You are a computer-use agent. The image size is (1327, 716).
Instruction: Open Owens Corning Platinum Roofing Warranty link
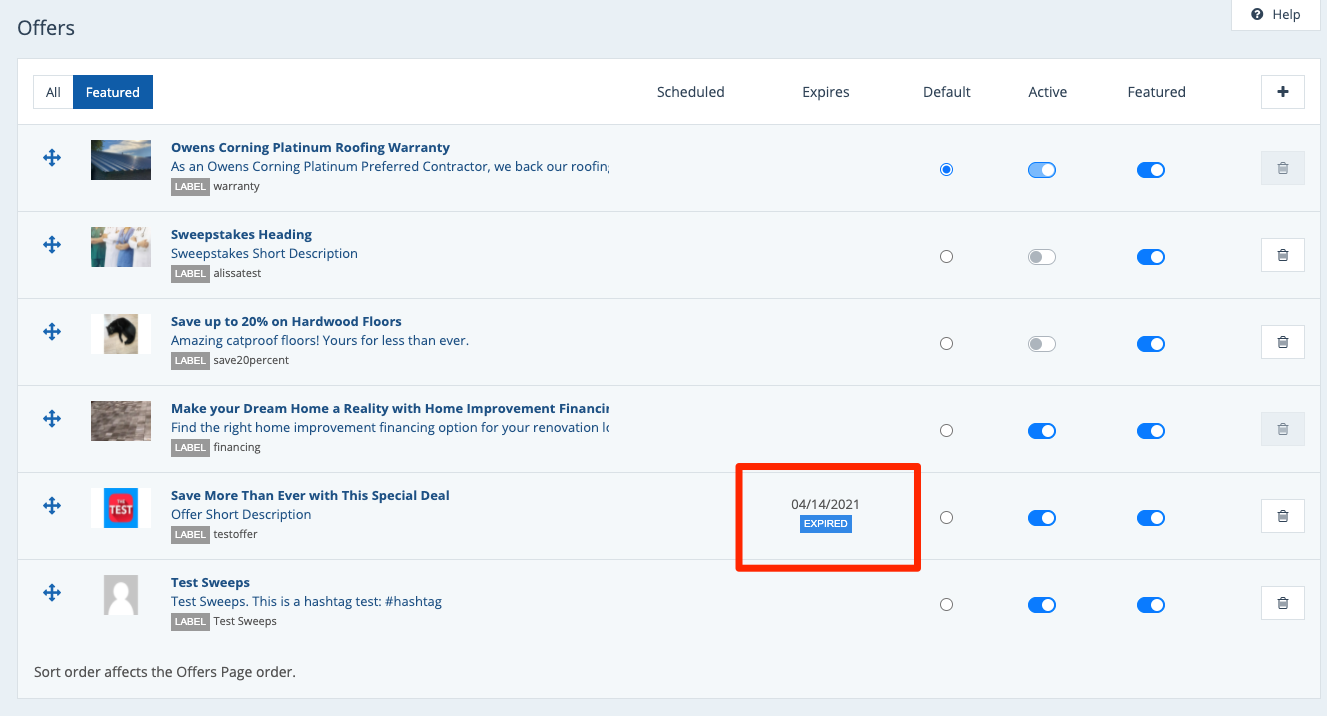(310, 148)
